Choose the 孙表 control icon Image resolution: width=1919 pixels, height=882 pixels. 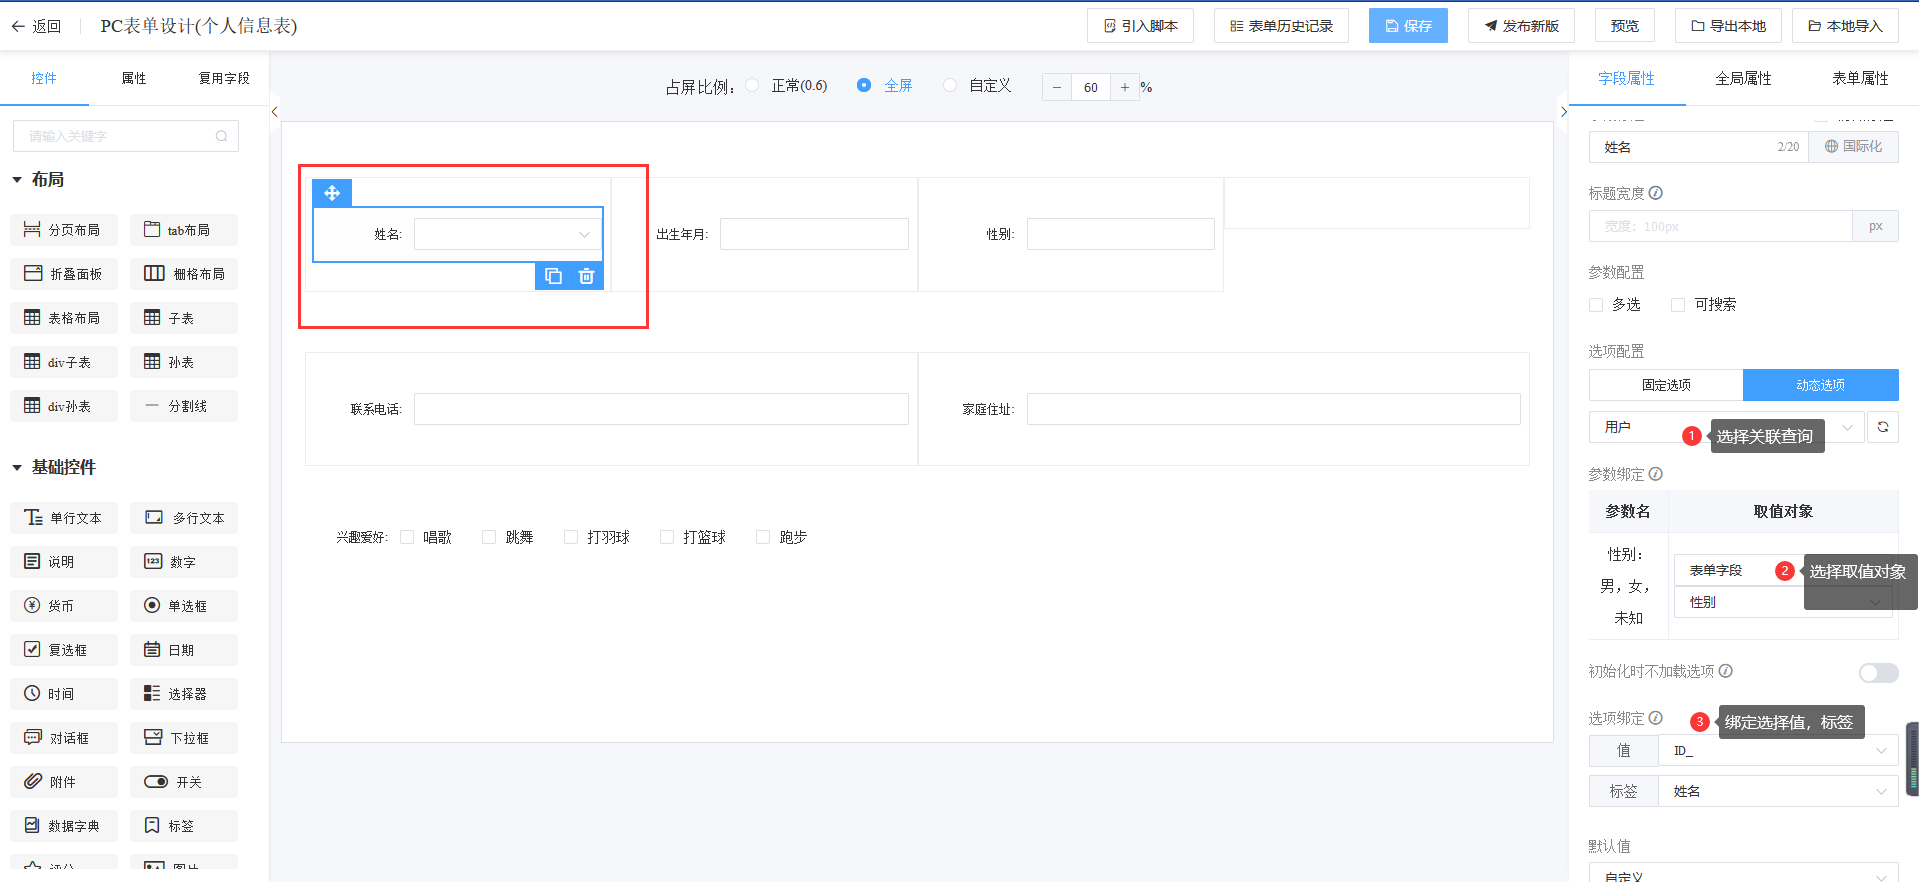[x=152, y=362]
